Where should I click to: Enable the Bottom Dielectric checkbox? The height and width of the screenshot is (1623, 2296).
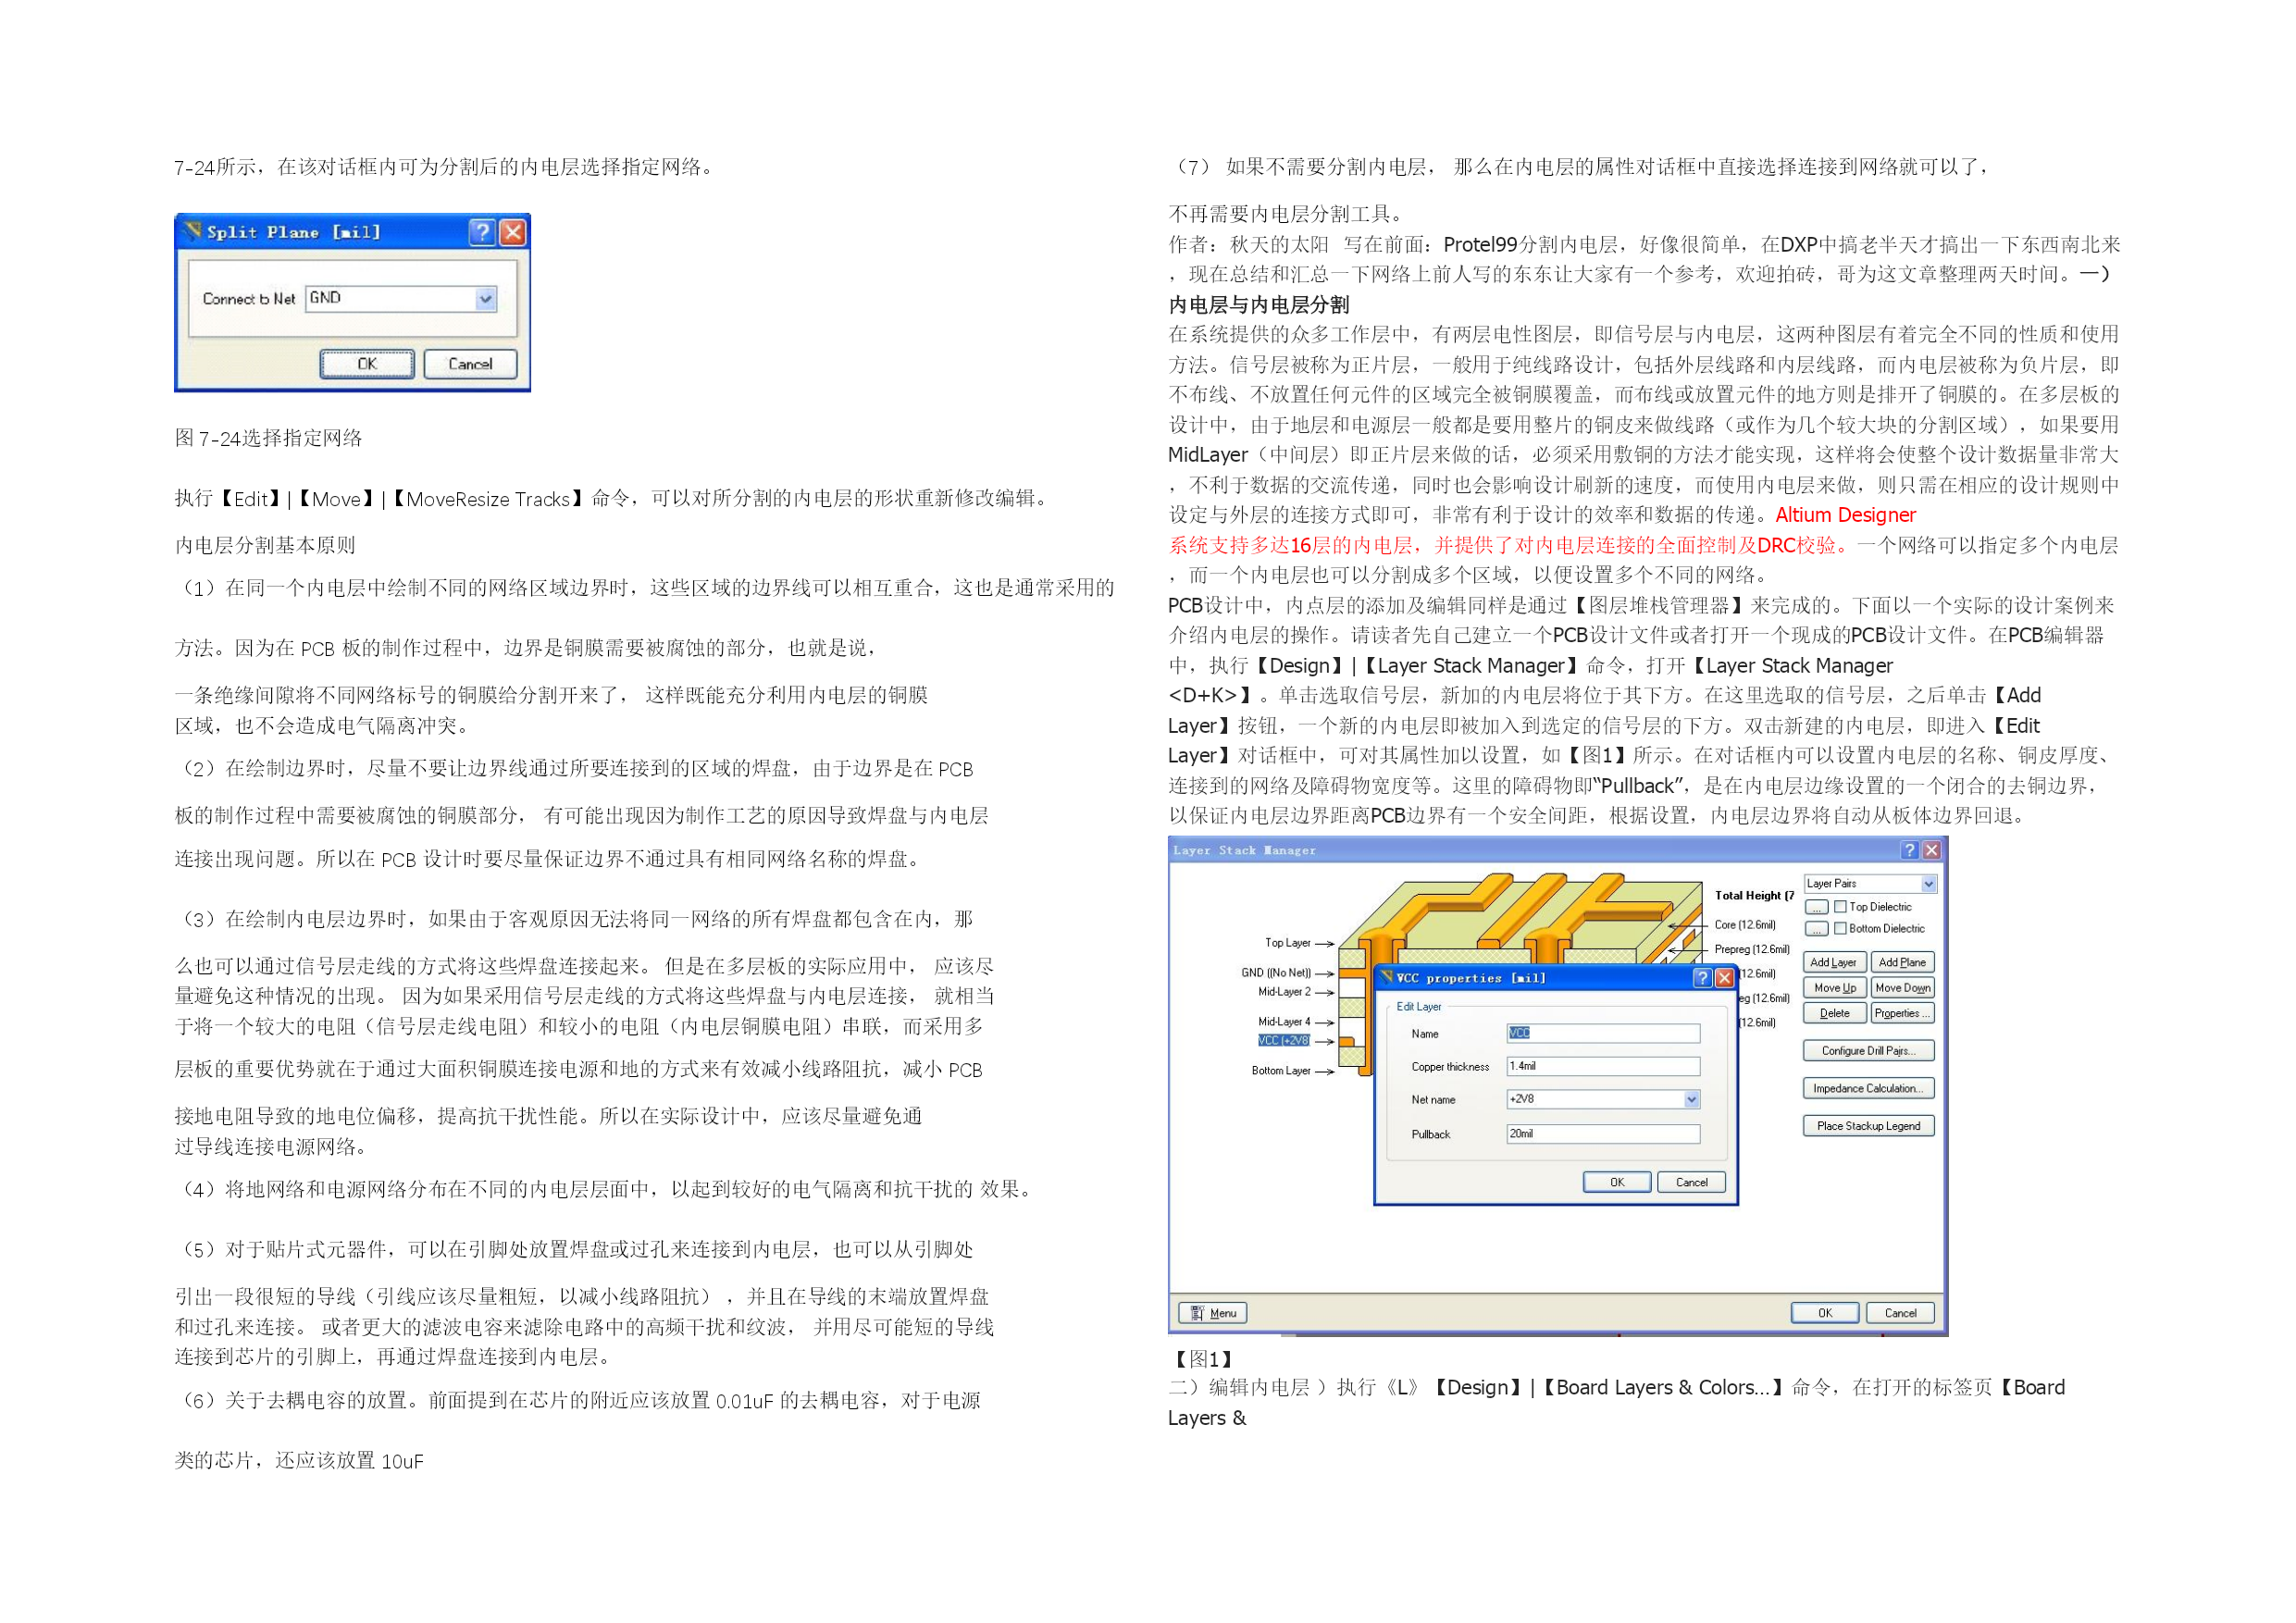click(x=1840, y=929)
